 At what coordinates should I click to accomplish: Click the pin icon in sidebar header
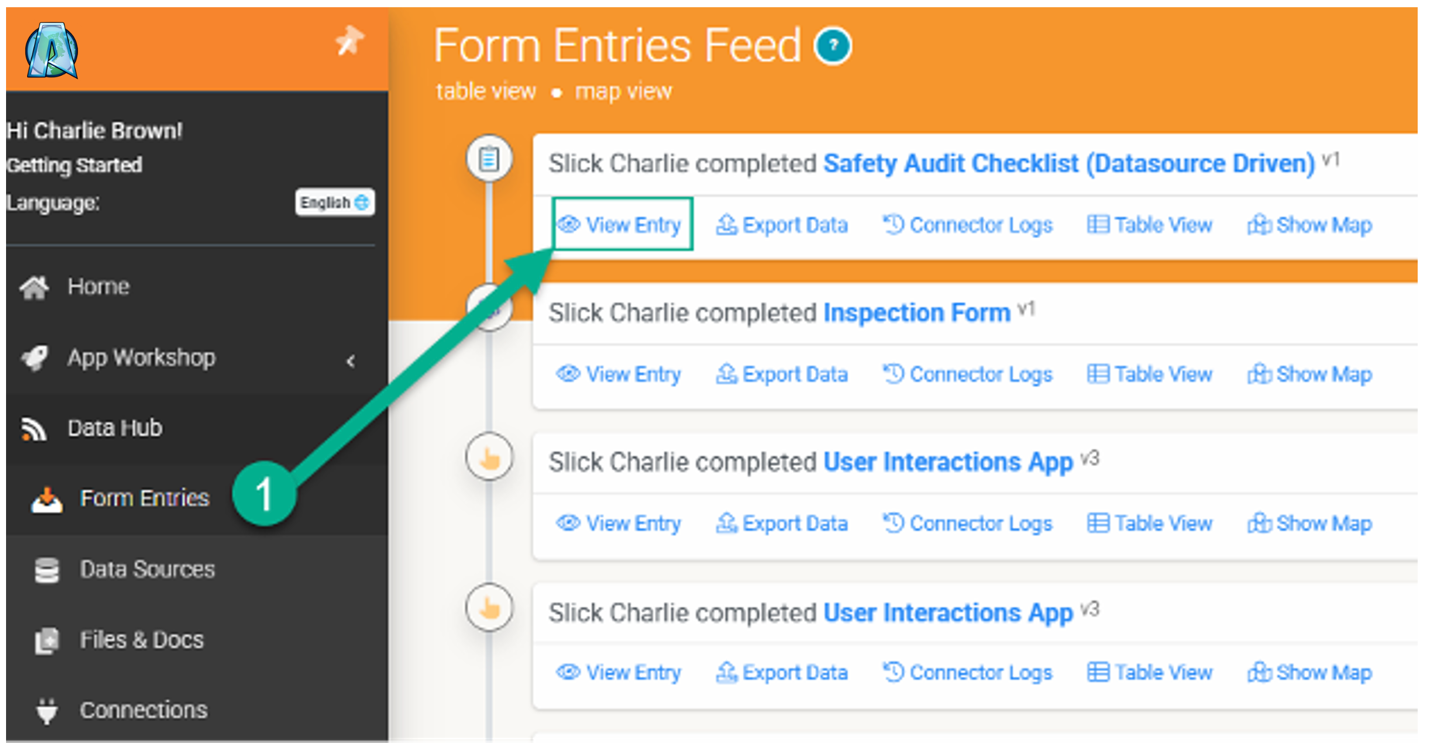coord(348,41)
